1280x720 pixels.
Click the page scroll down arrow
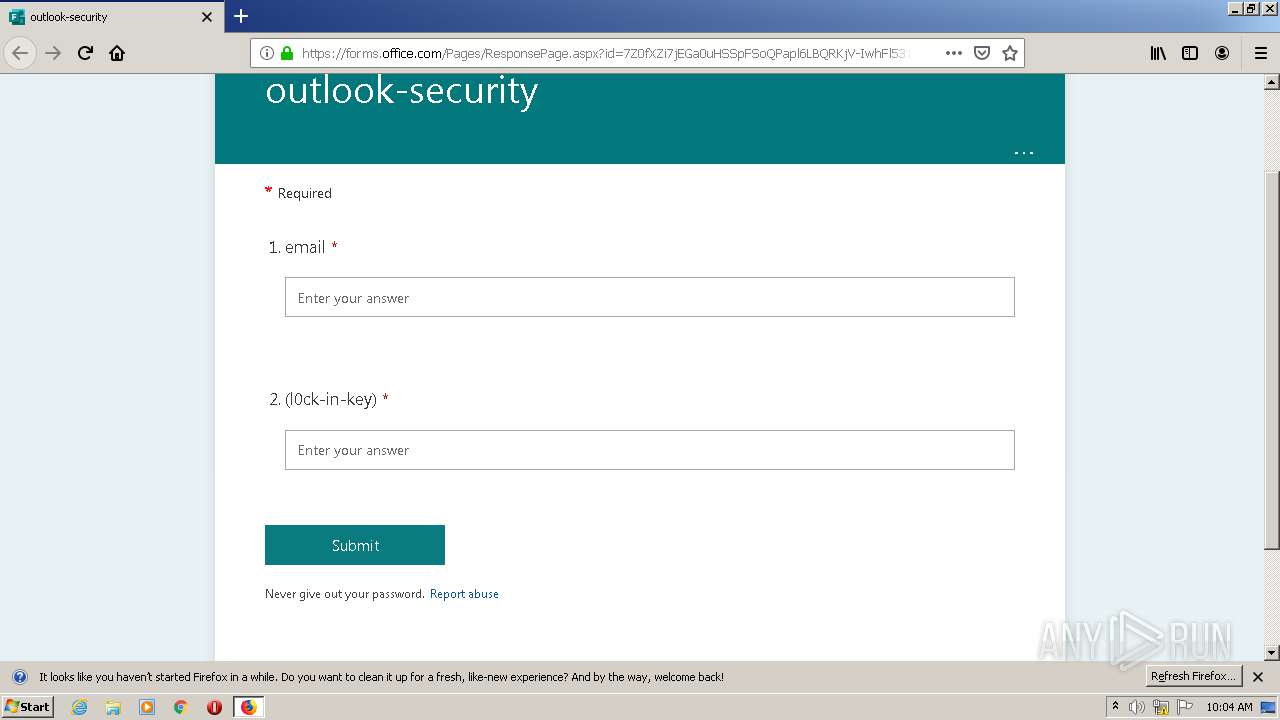click(x=1272, y=653)
